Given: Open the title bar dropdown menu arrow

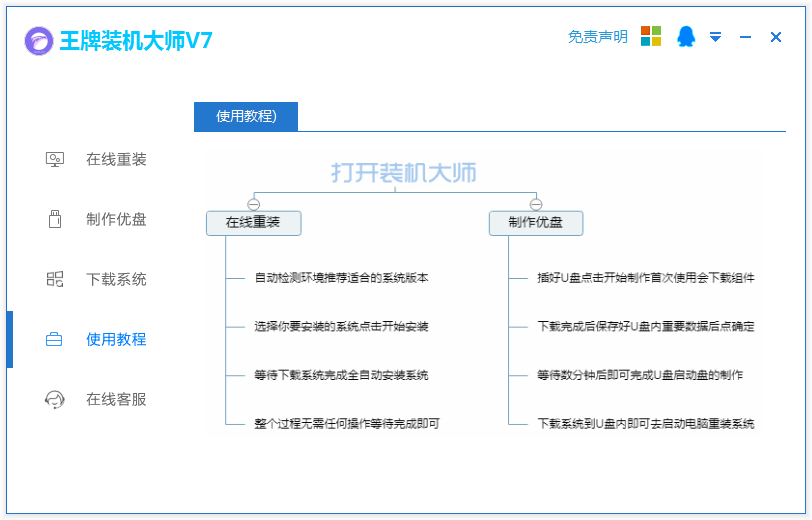Looking at the screenshot, I should 715,37.
